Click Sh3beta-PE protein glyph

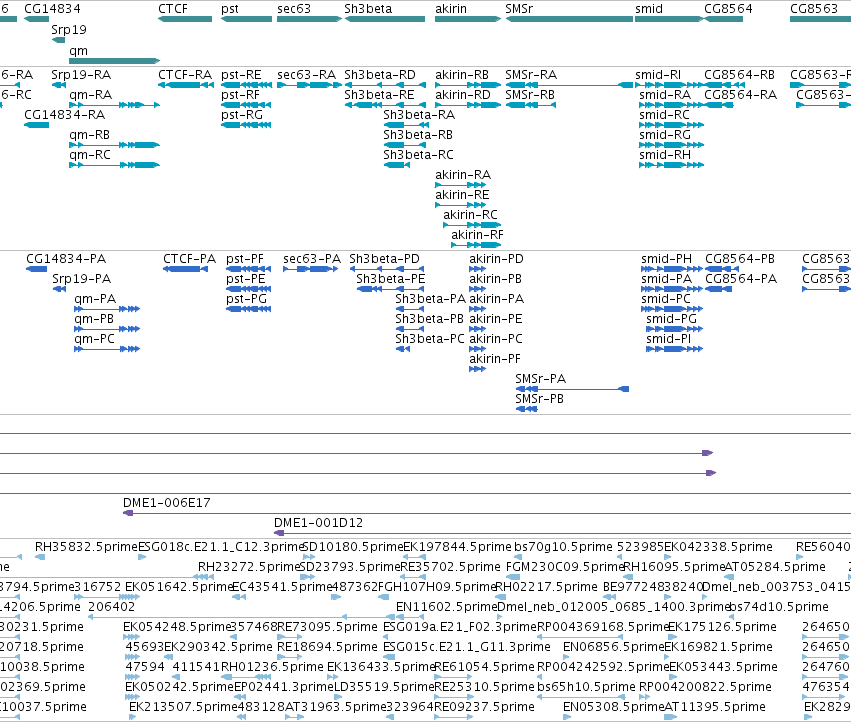point(390,289)
